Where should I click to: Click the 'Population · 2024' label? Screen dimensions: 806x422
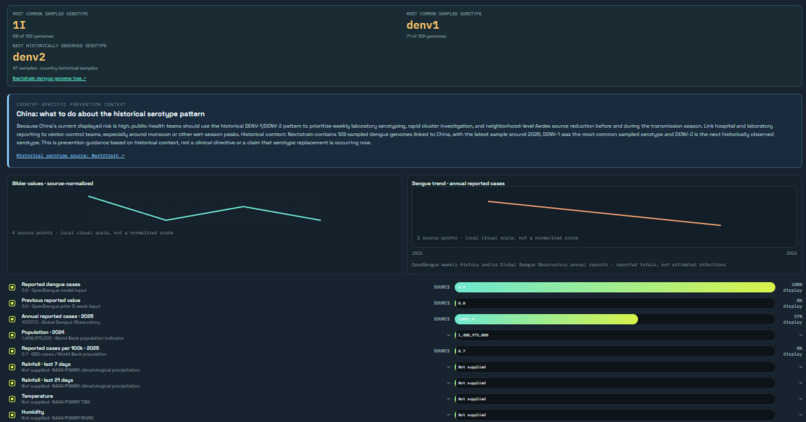pos(43,332)
